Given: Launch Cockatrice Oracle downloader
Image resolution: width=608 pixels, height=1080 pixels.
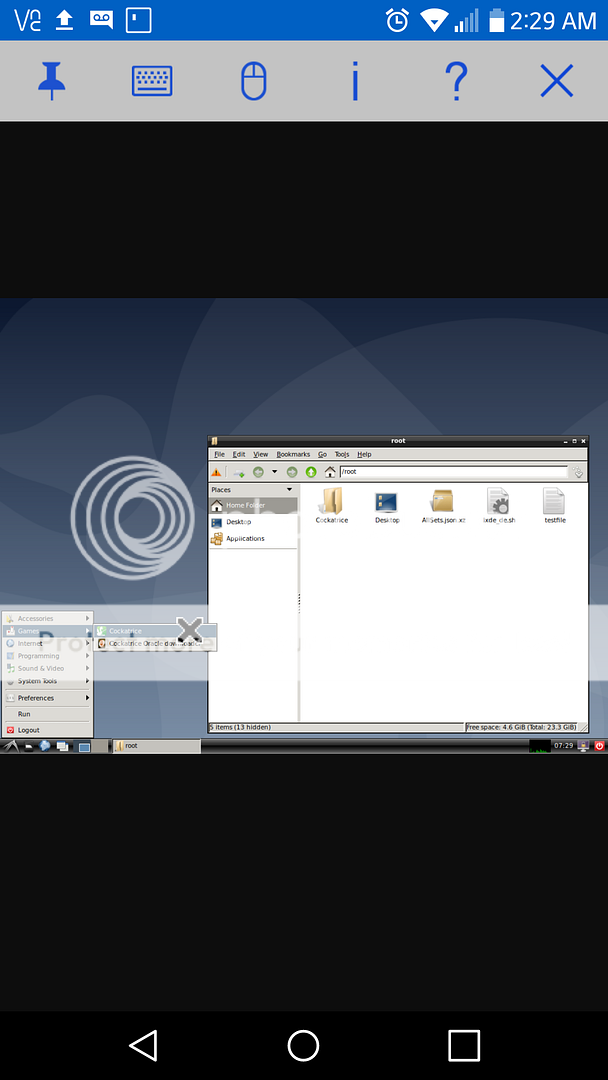Looking at the screenshot, I should [156, 643].
